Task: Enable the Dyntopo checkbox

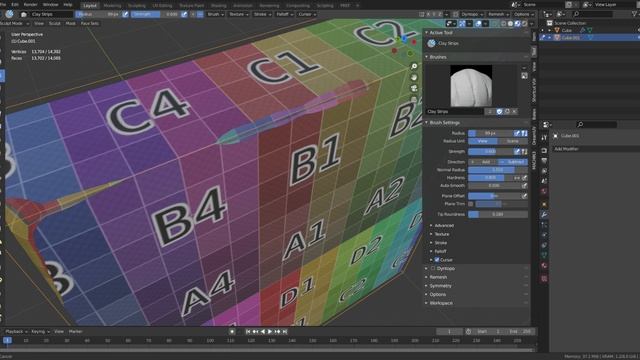Action: point(433,269)
